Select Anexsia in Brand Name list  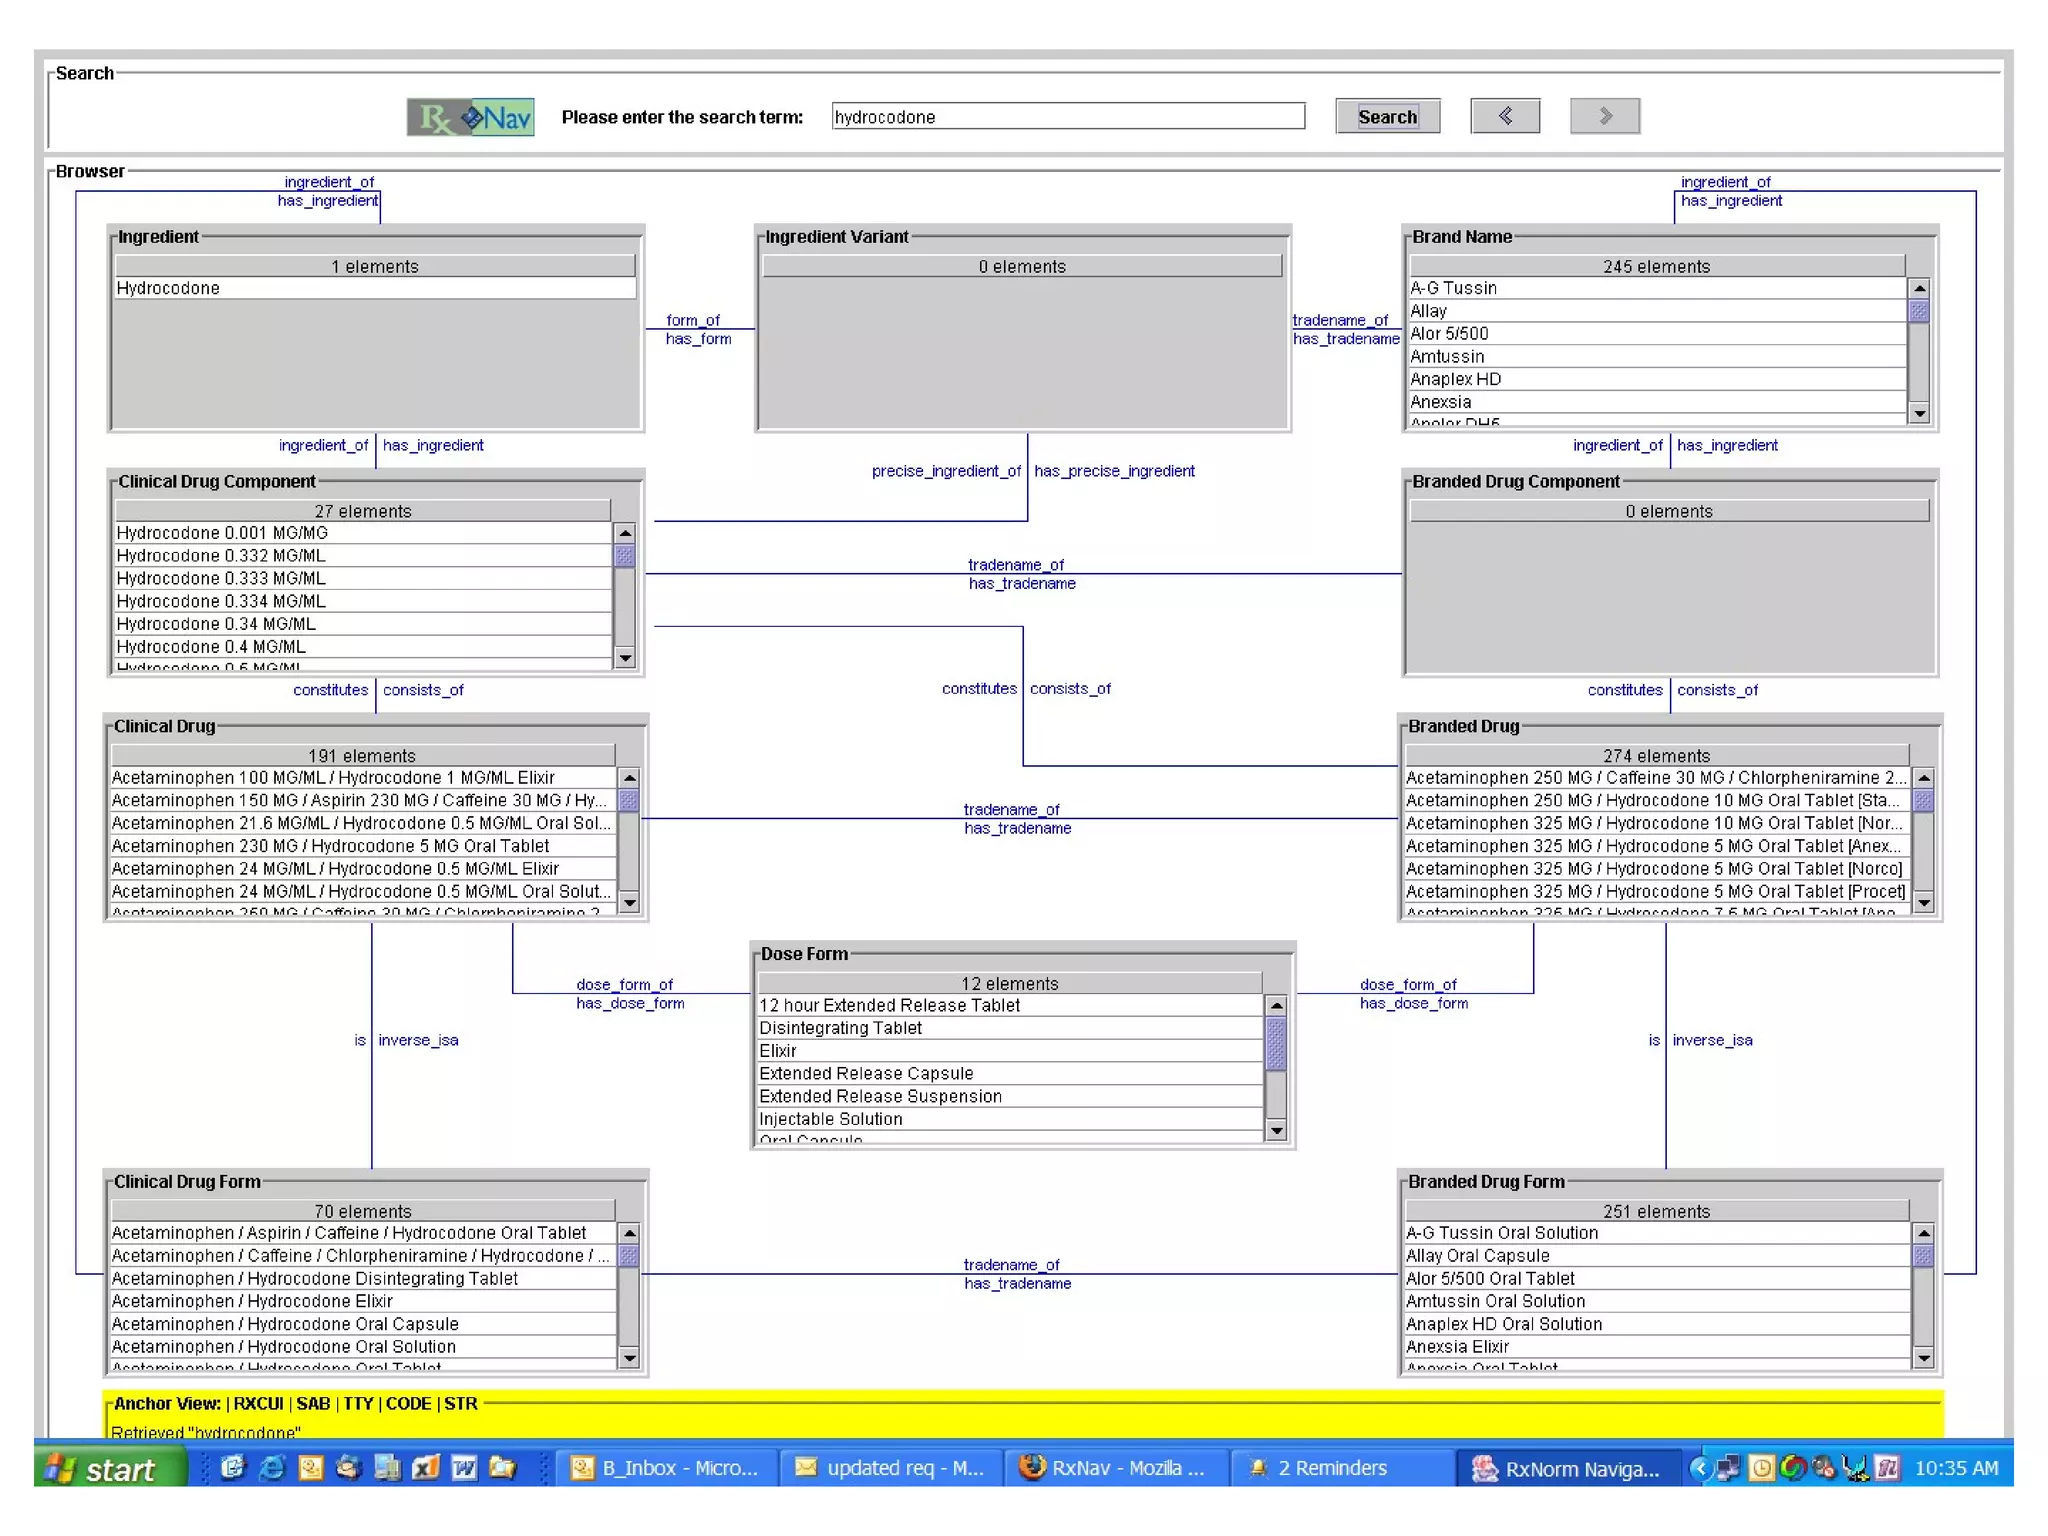tap(1655, 402)
